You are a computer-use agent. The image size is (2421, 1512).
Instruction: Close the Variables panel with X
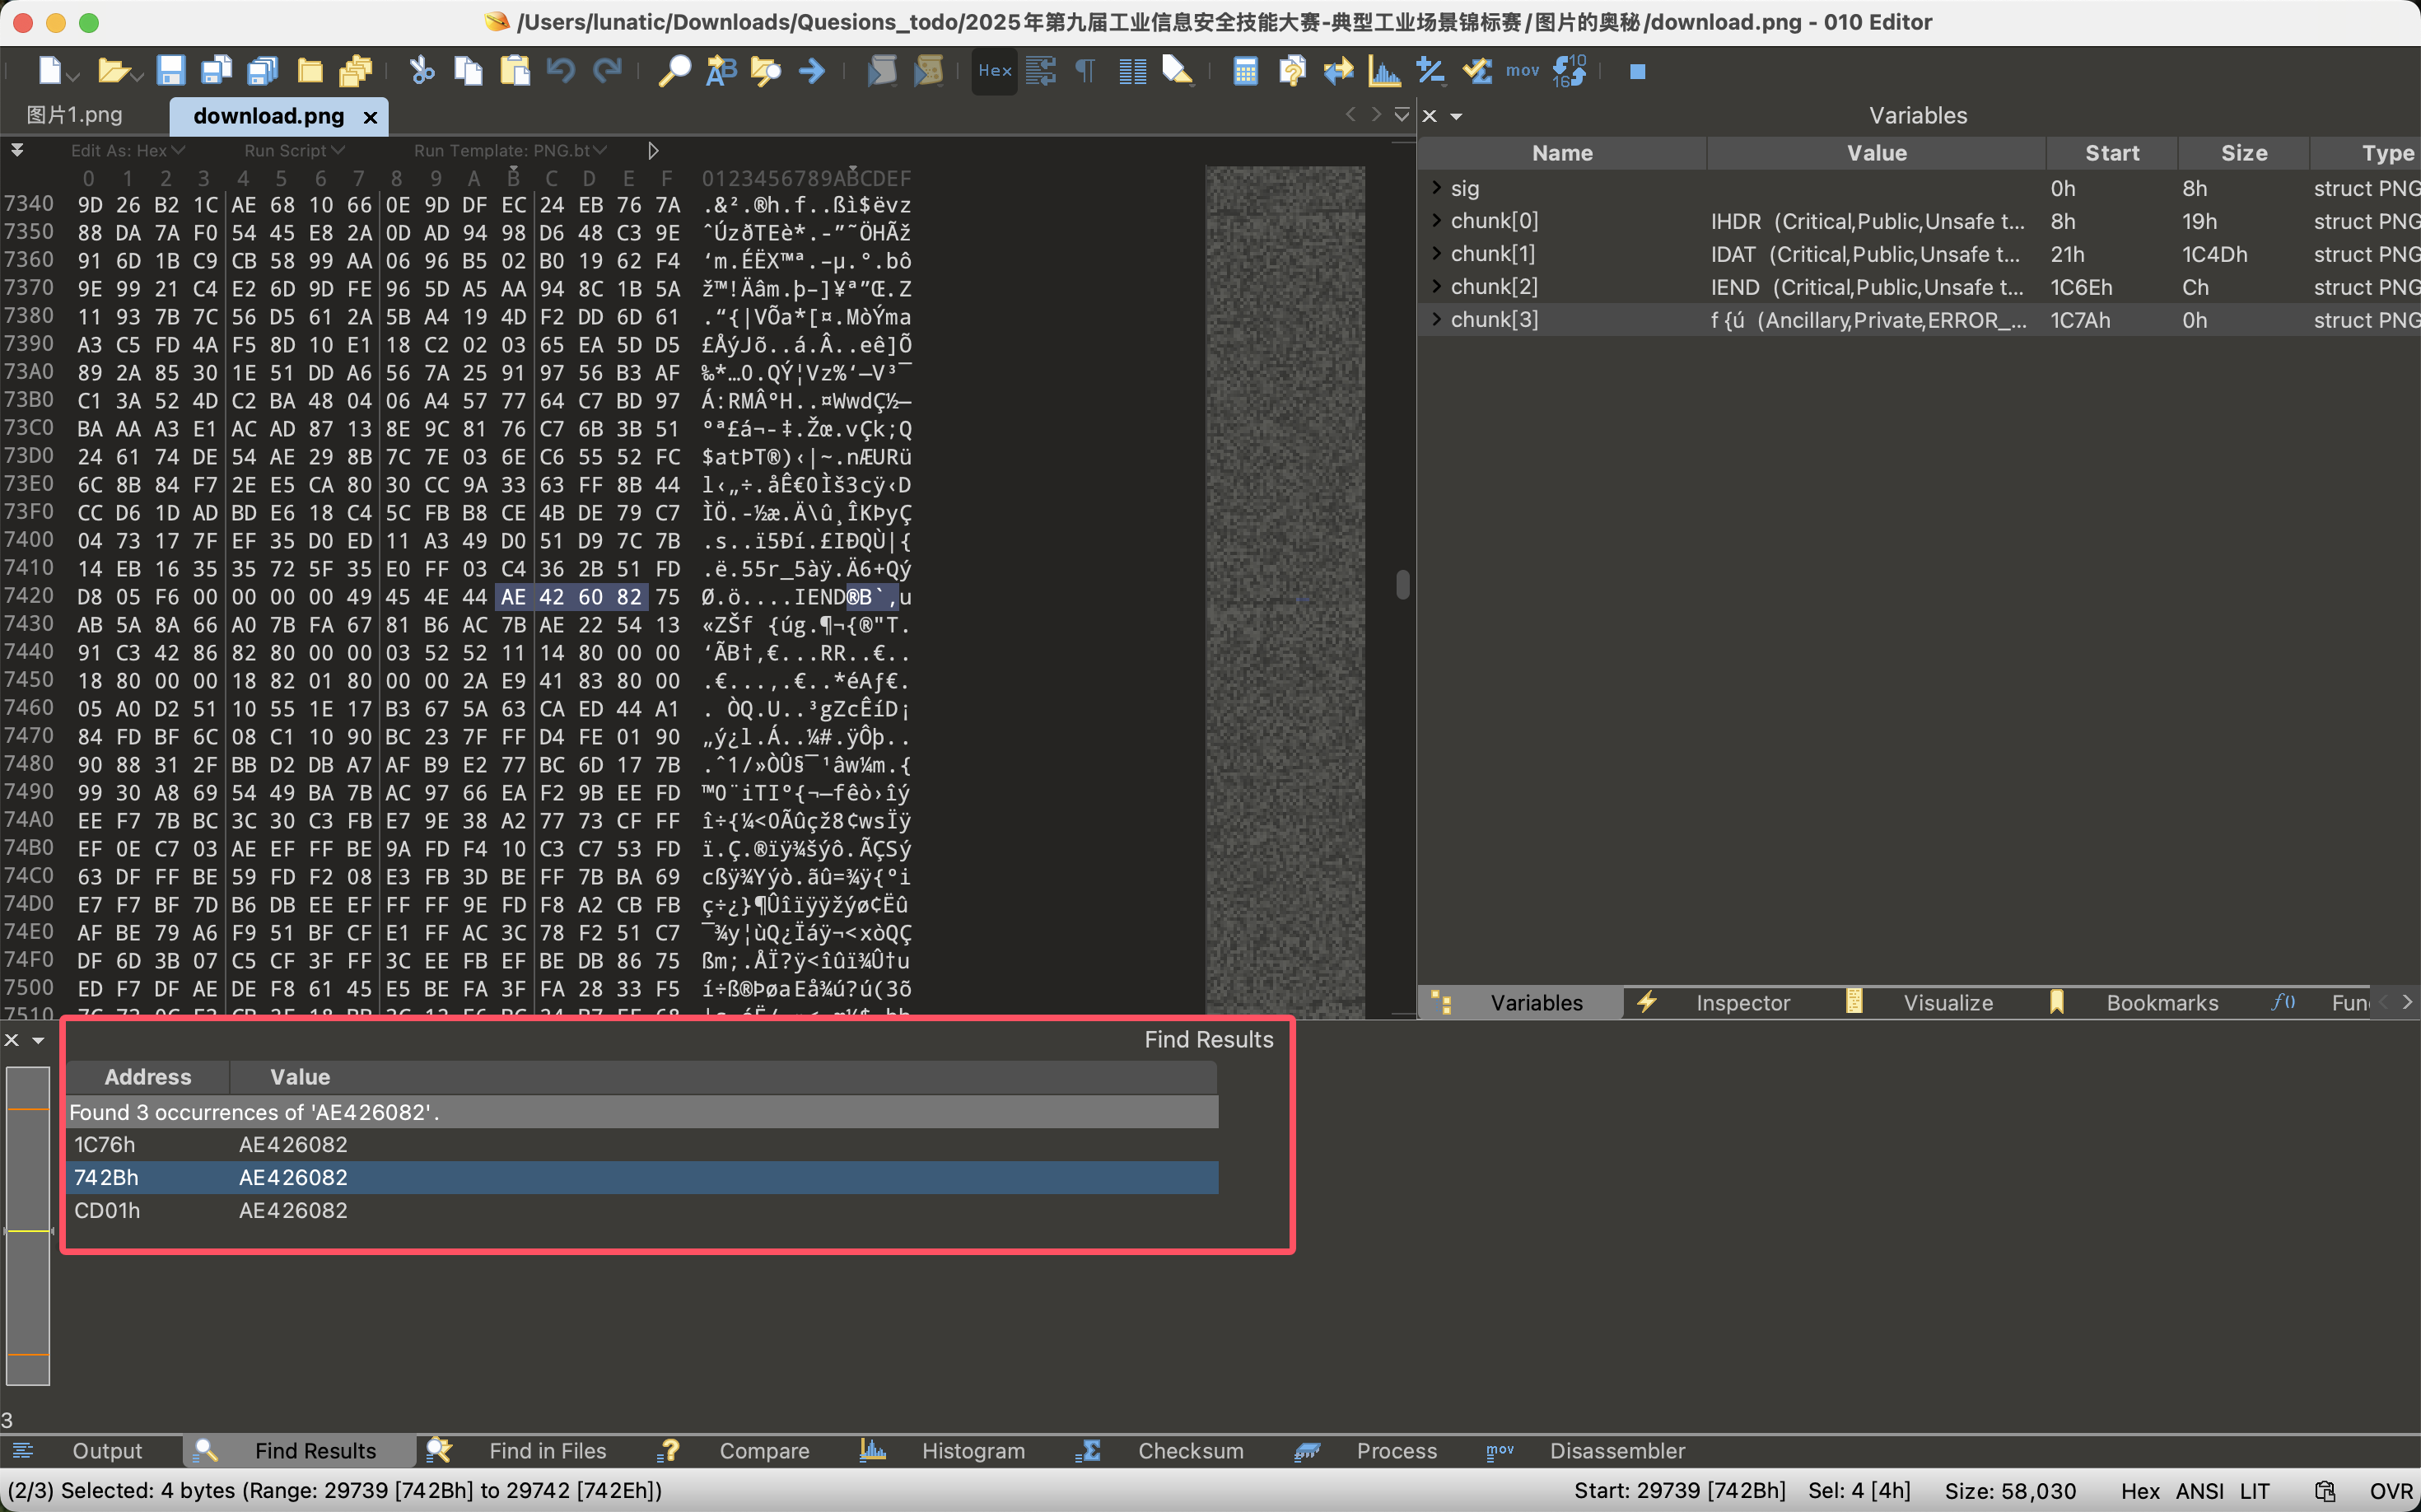coord(1429,116)
